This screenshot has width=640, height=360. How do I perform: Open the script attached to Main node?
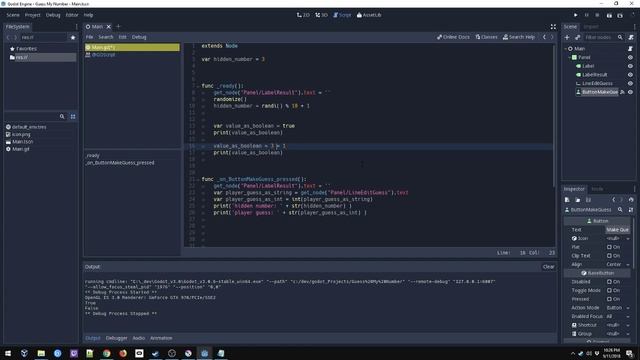pos(630,49)
